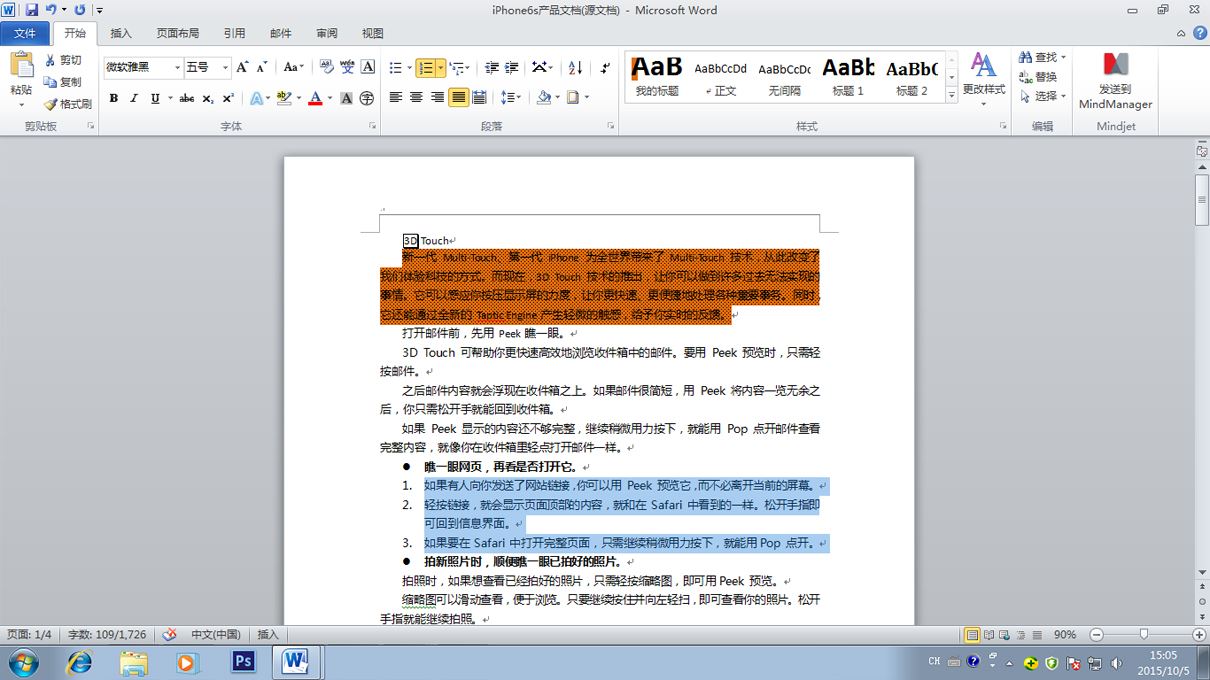Viewport: 1210px width, 680px height.
Task: Toggle the bullet list button
Action: pos(394,67)
